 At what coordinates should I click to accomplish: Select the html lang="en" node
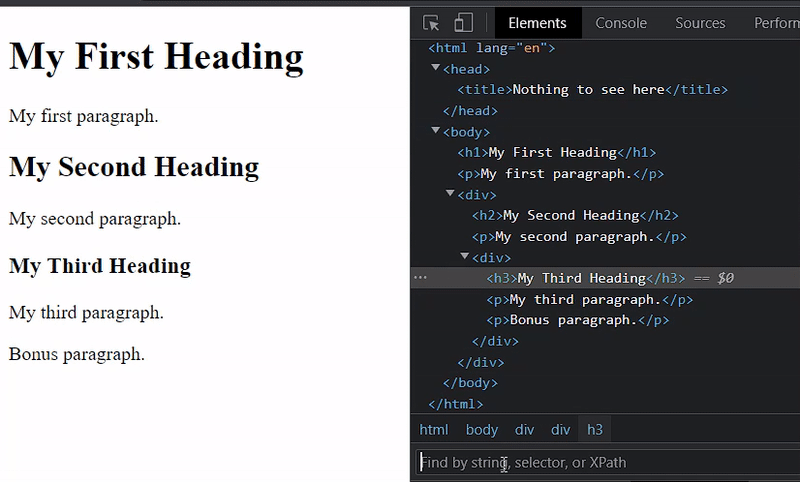pyautogui.click(x=491, y=48)
